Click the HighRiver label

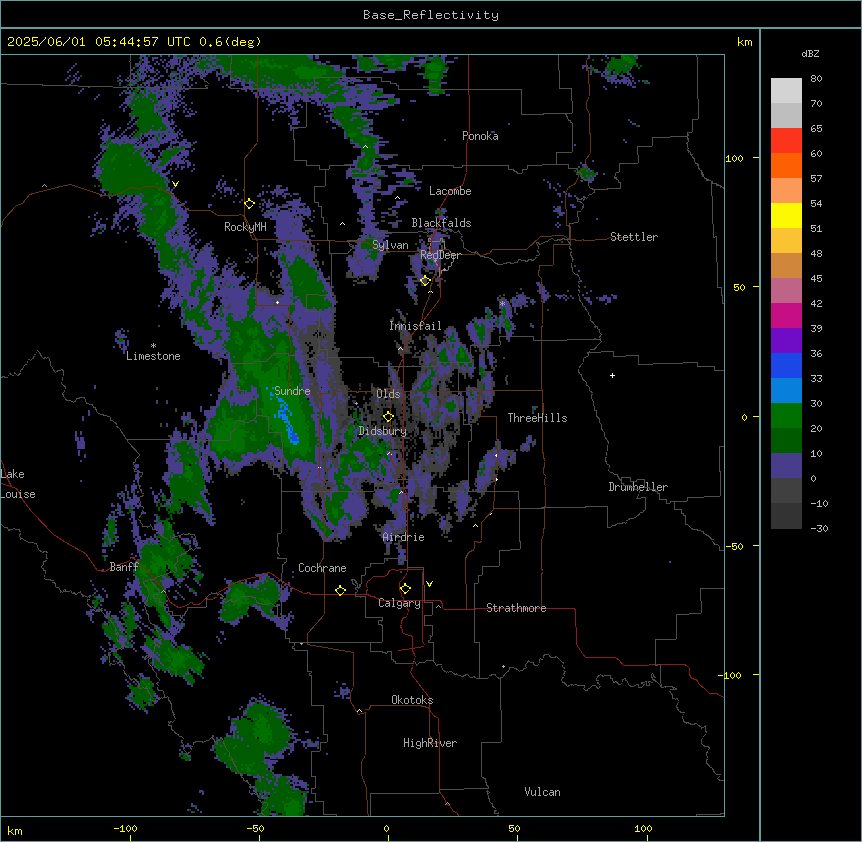pyautogui.click(x=430, y=743)
